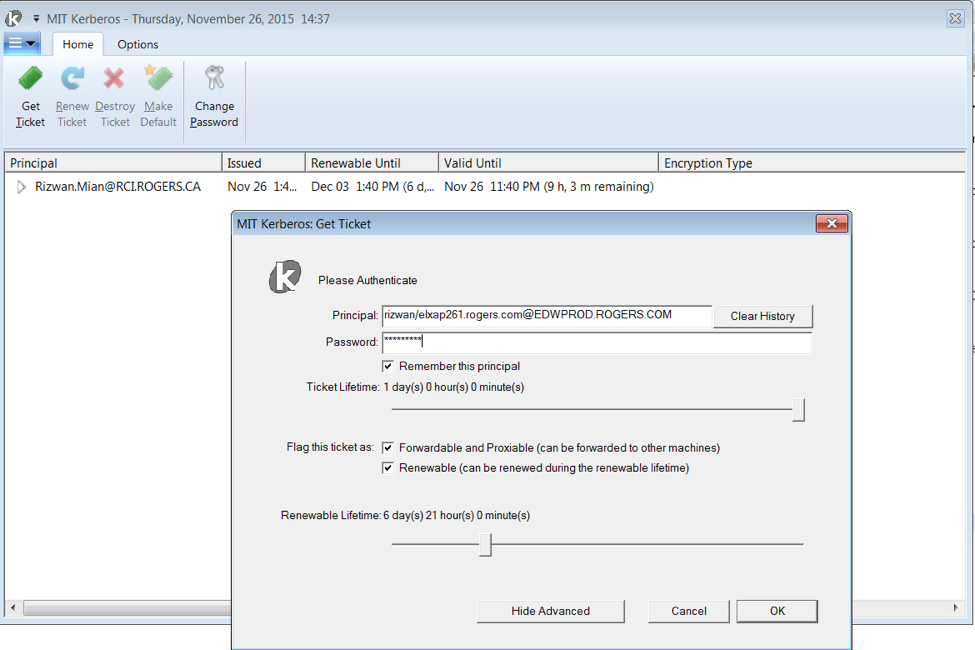Screen dimensions: 975x650
Task: Click the Hide Advanced button
Action: click(550, 611)
